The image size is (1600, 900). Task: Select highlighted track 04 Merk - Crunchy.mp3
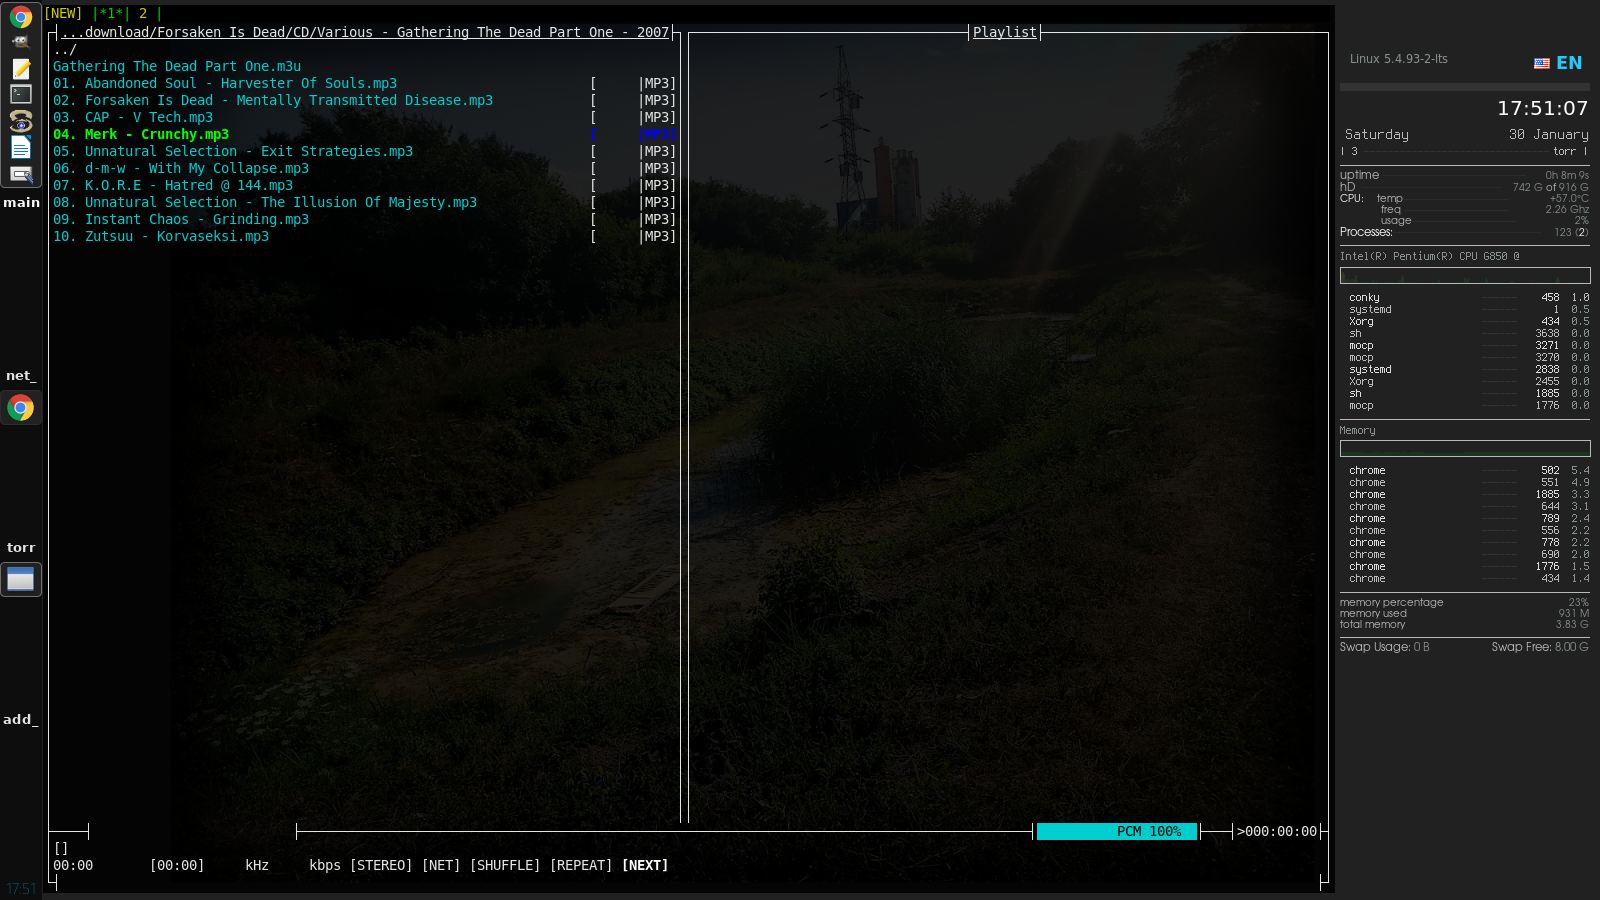tap(141, 135)
